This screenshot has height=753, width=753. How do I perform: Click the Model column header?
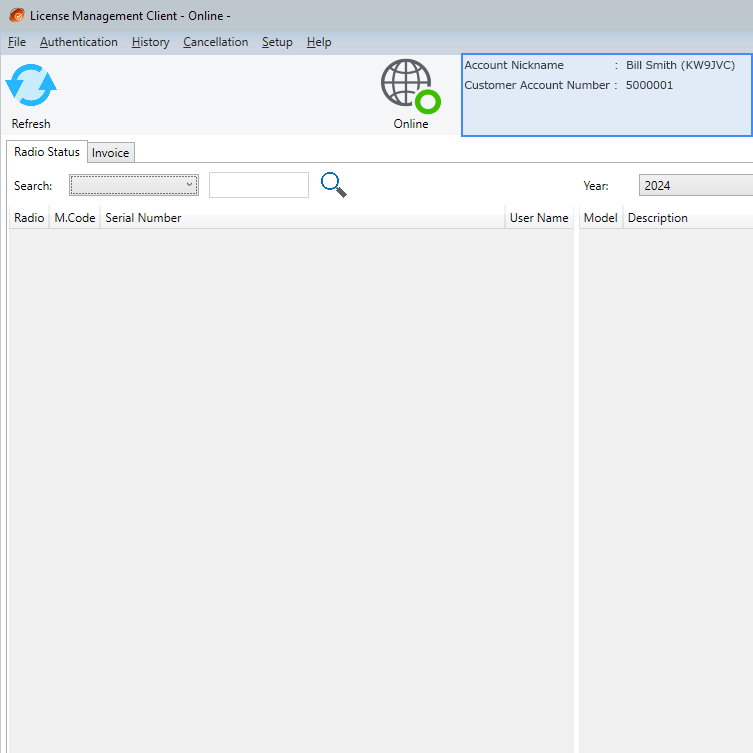click(x=600, y=218)
